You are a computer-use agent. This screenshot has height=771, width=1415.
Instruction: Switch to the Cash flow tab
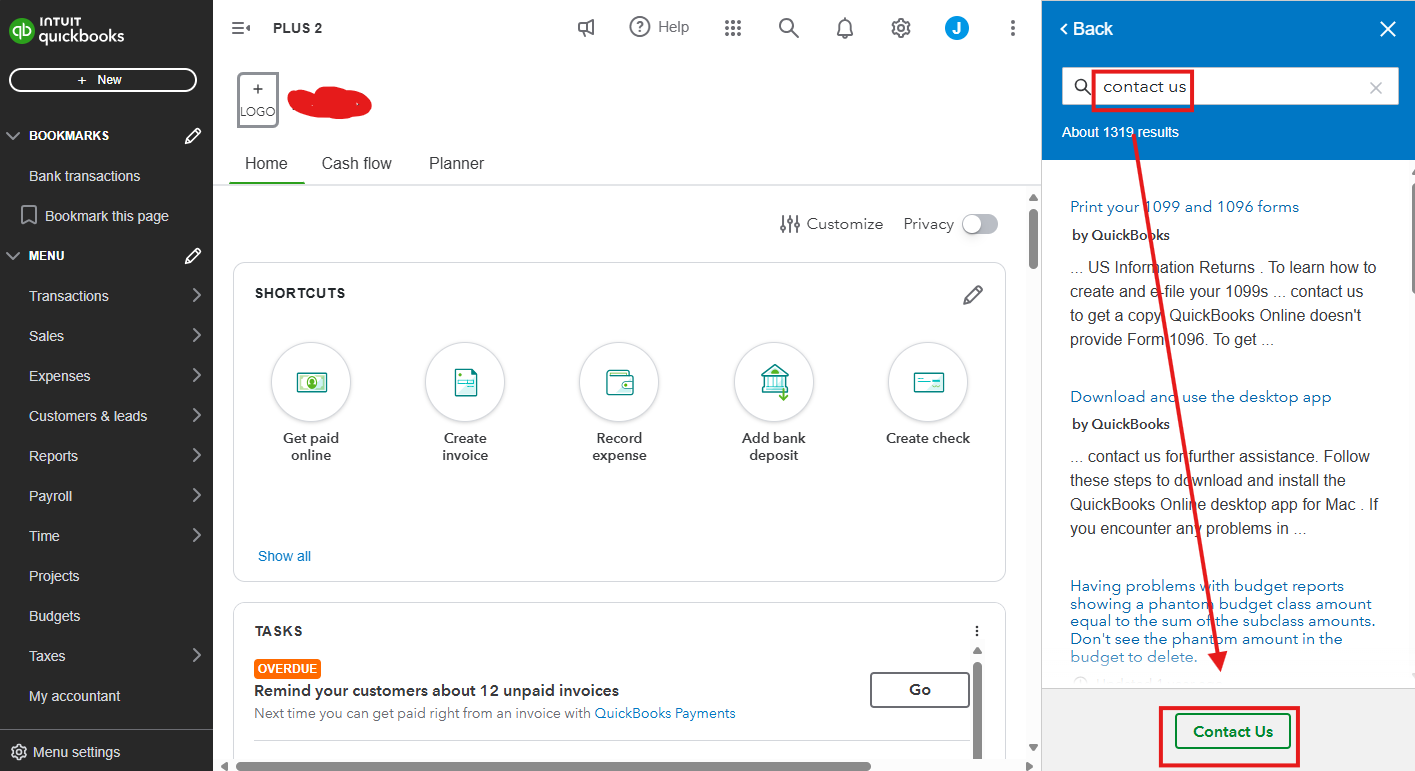coord(357,164)
